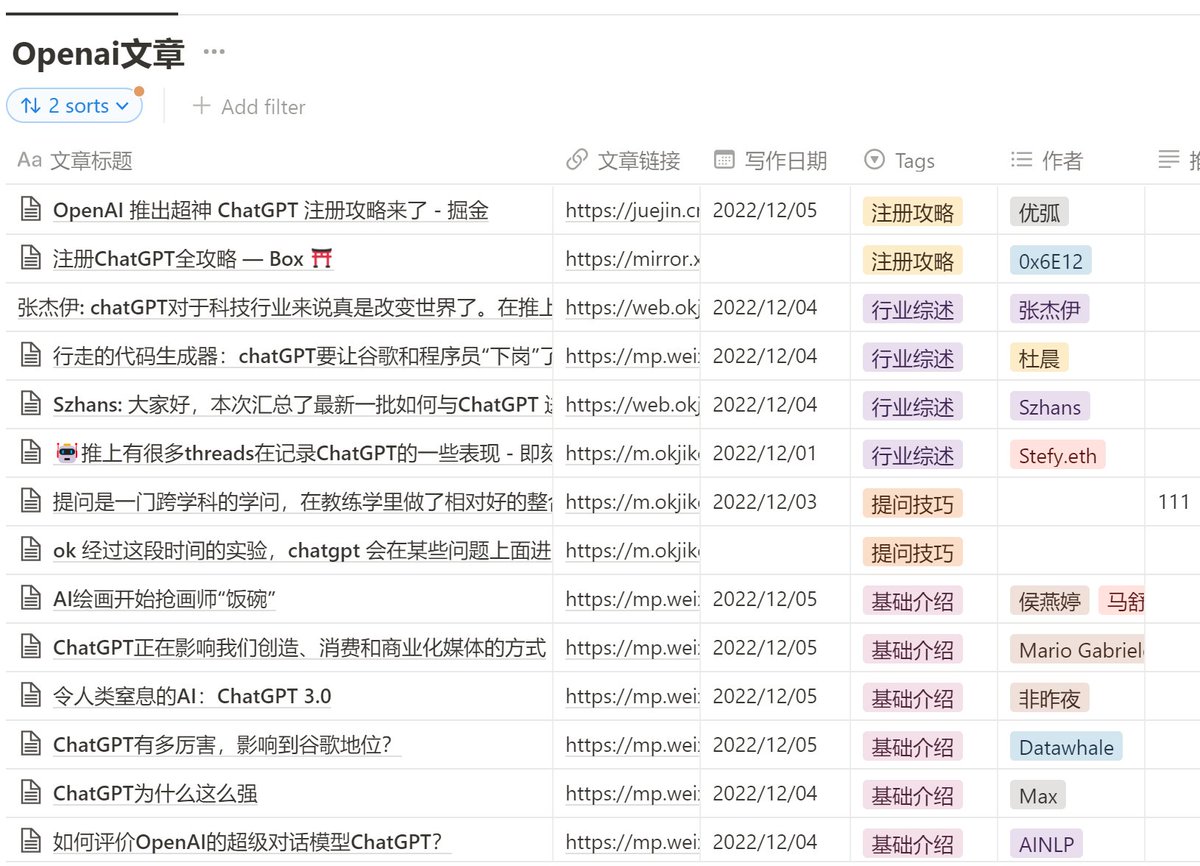Click the empty date cell in ok 经过这段时间 row
Screen dimensions: 1200x866
coord(775,550)
